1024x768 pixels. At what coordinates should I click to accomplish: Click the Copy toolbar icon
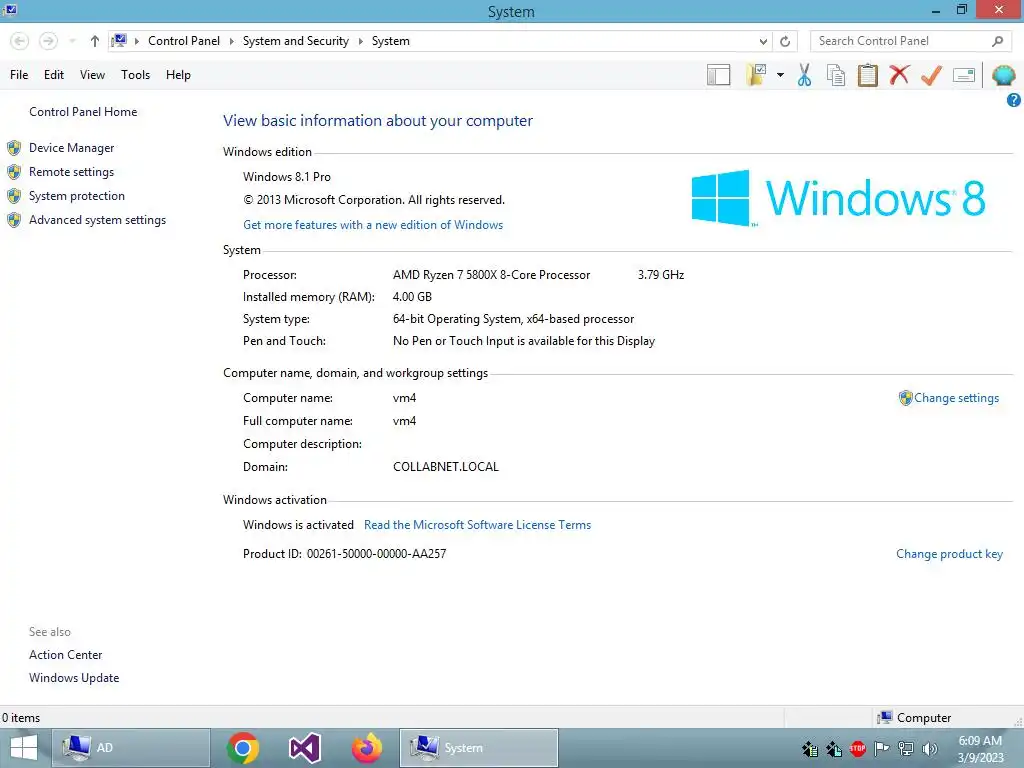(x=836, y=75)
